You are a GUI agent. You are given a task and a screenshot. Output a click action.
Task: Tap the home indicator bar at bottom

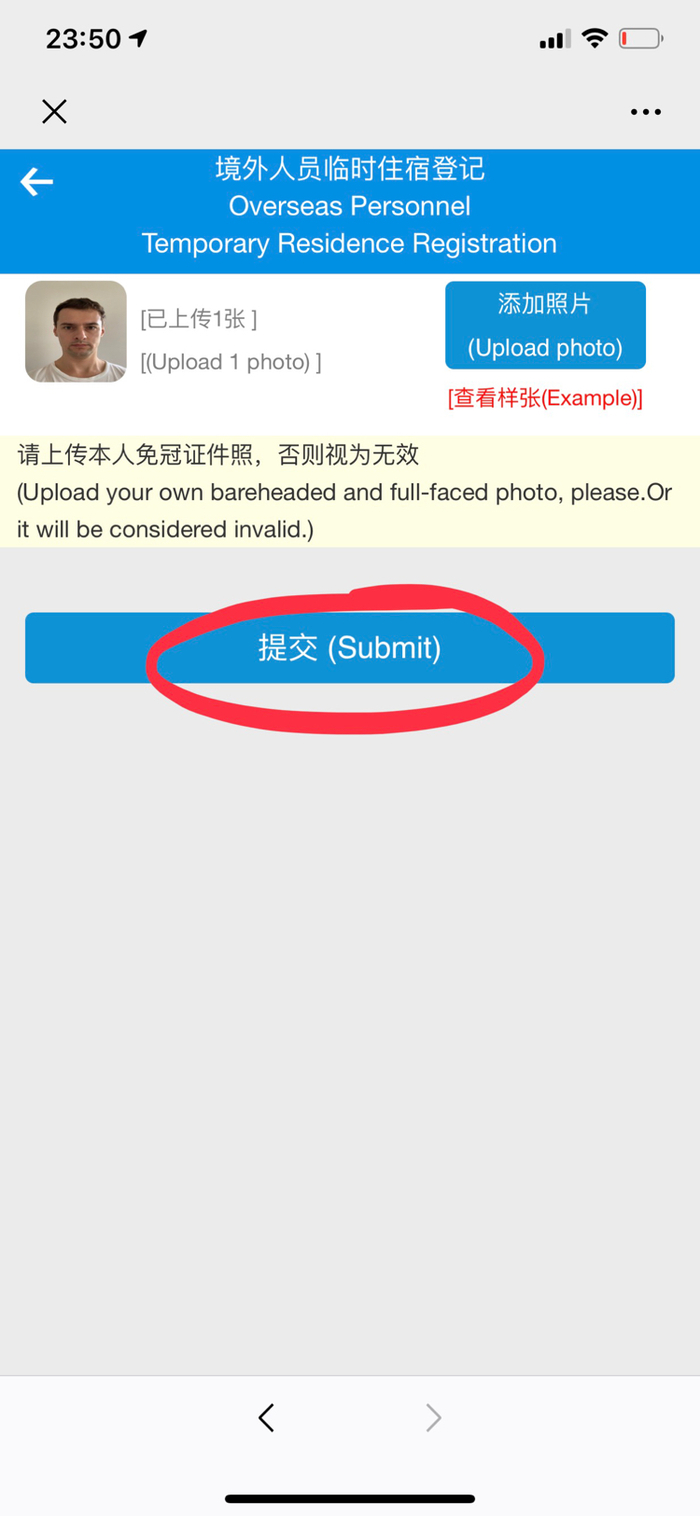pyautogui.click(x=350, y=1498)
